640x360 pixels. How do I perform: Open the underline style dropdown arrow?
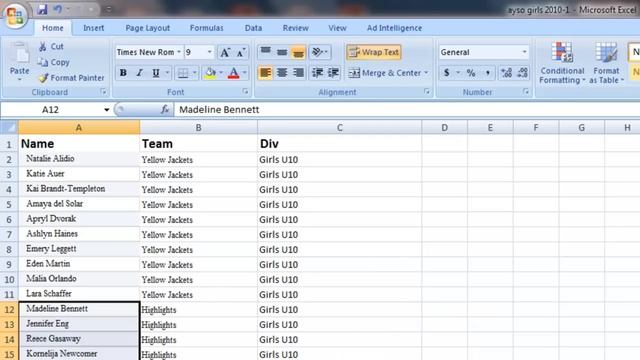[167, 73]
